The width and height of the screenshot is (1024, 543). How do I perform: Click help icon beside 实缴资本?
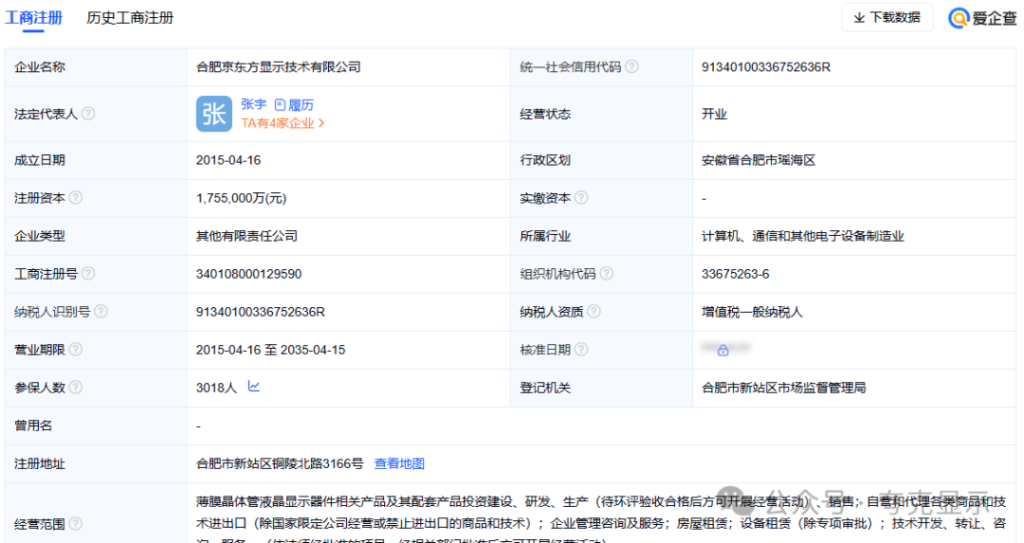pos(581,197)
